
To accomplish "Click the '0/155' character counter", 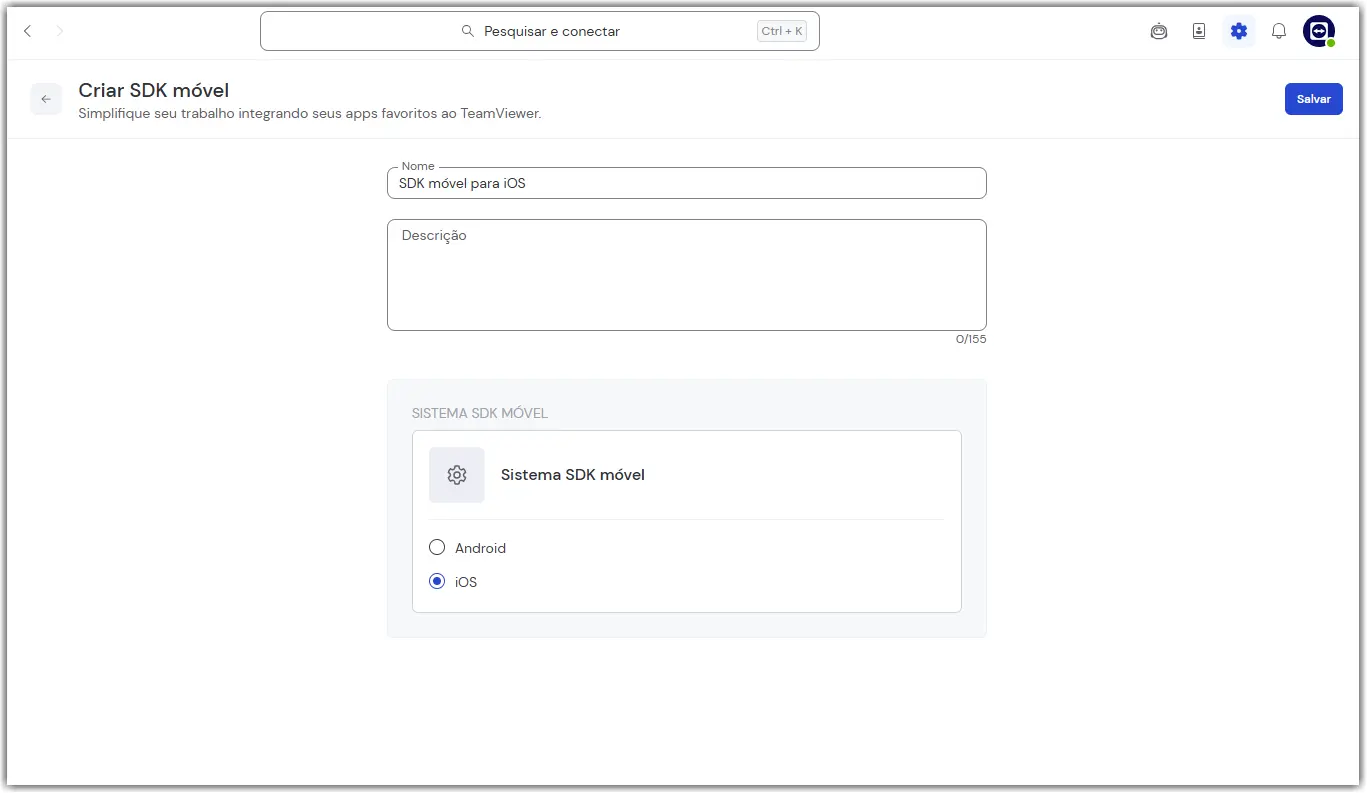I will [x=971, y=339].
